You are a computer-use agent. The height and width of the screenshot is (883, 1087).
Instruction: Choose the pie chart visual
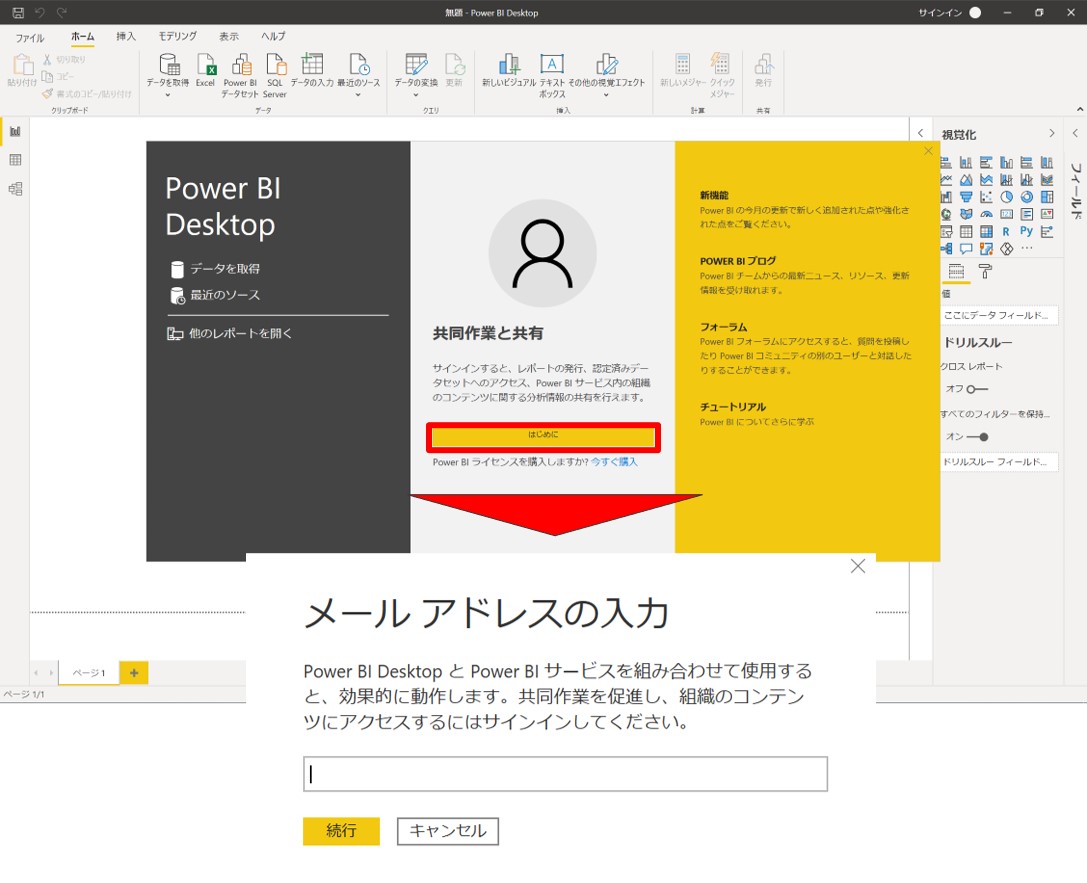click(x=1006, y=197)
